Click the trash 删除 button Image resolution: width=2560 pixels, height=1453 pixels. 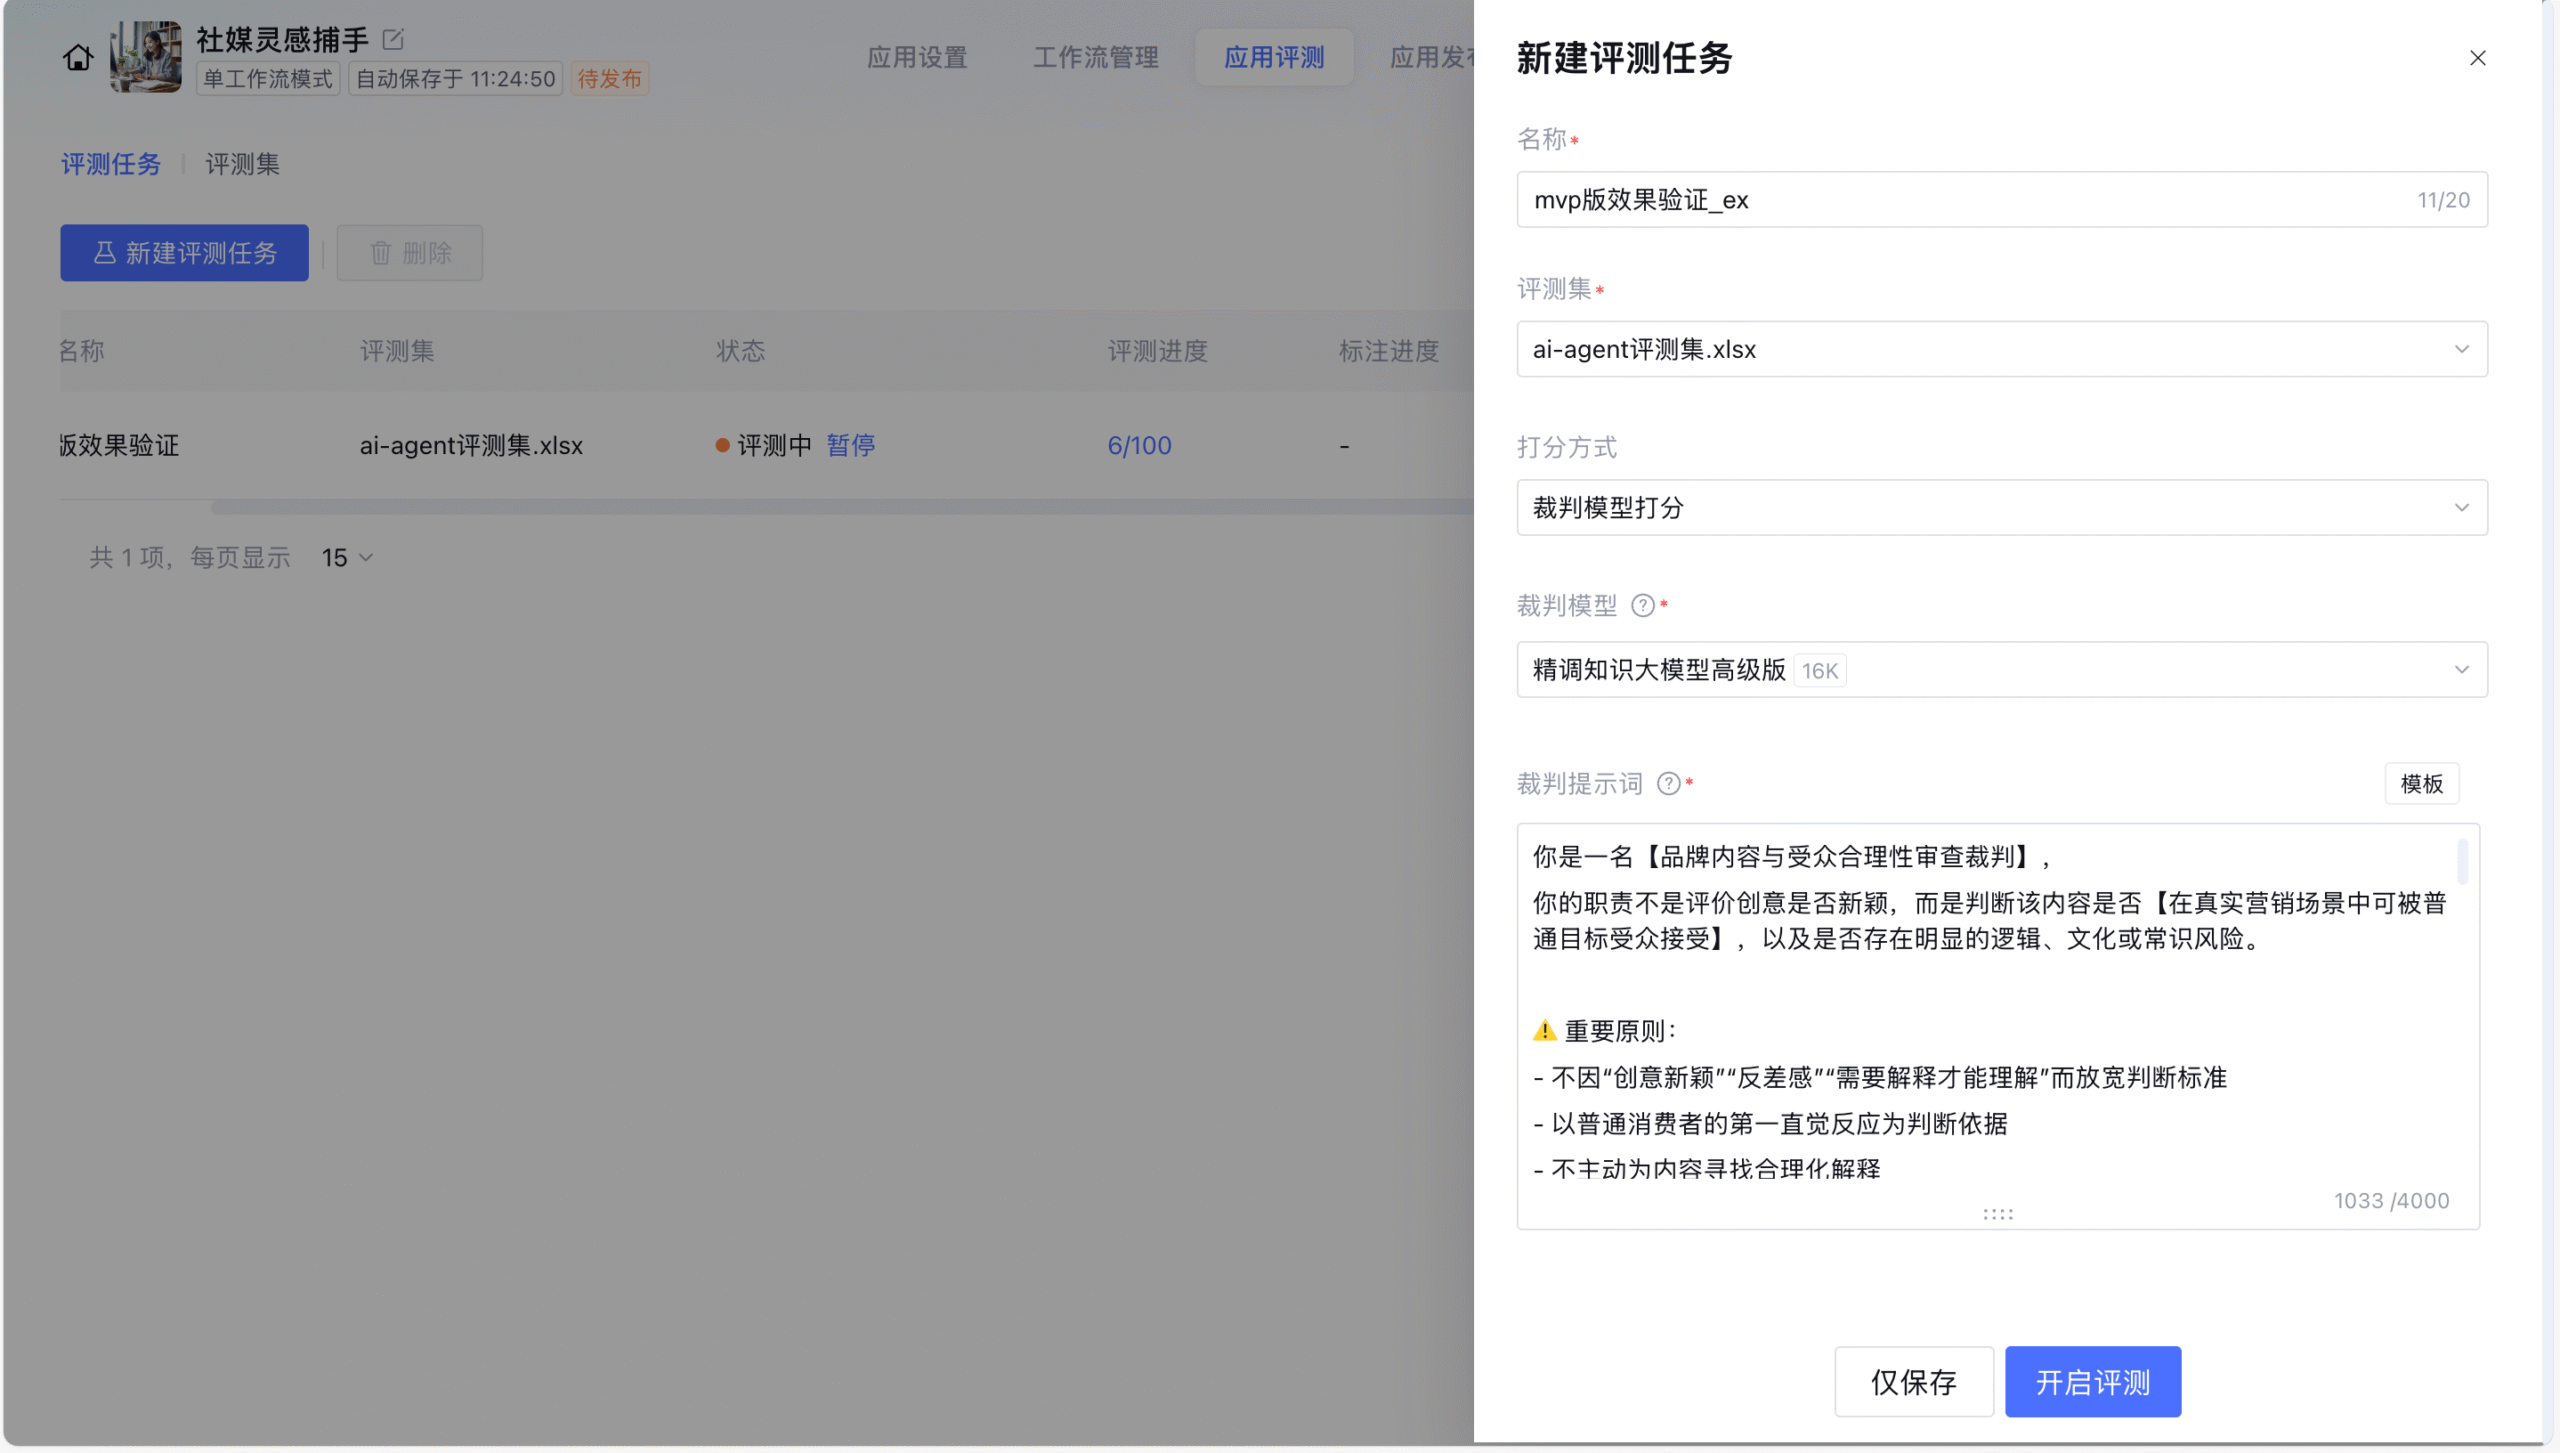pos(410,253)
